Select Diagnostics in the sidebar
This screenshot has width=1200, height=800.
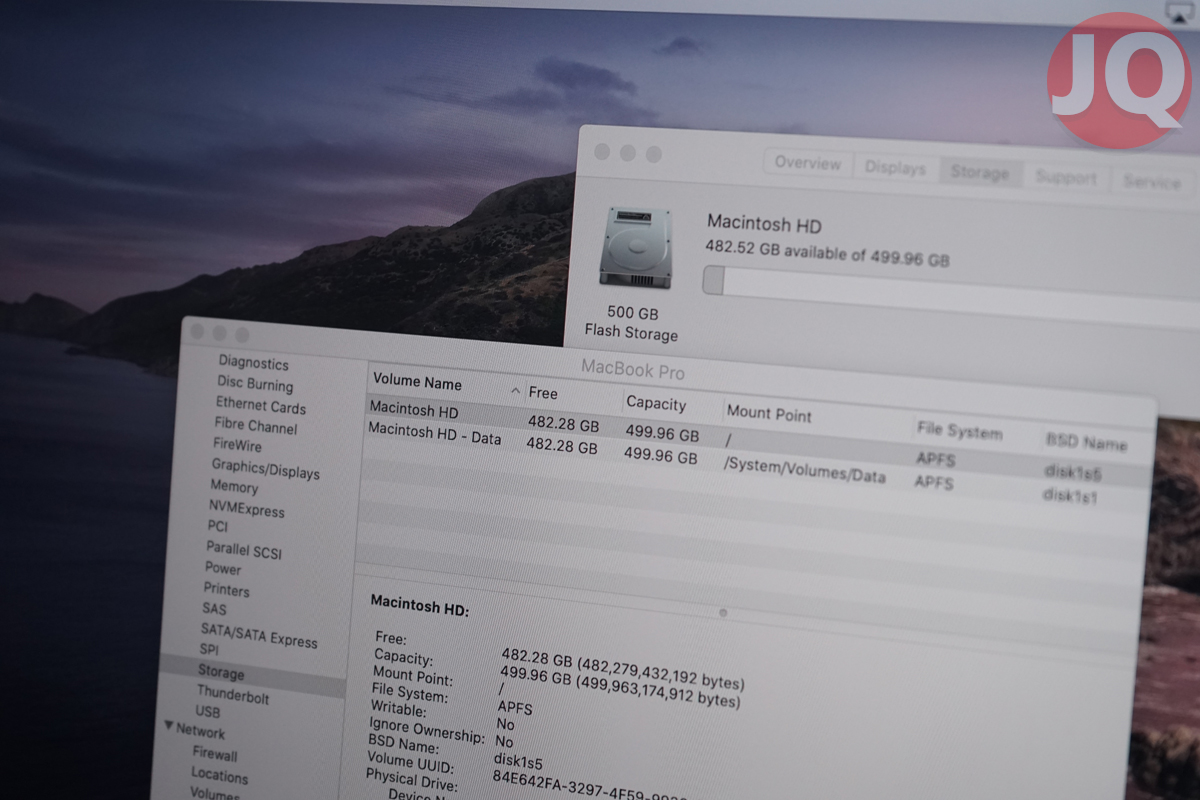click(x=254, y=363)
